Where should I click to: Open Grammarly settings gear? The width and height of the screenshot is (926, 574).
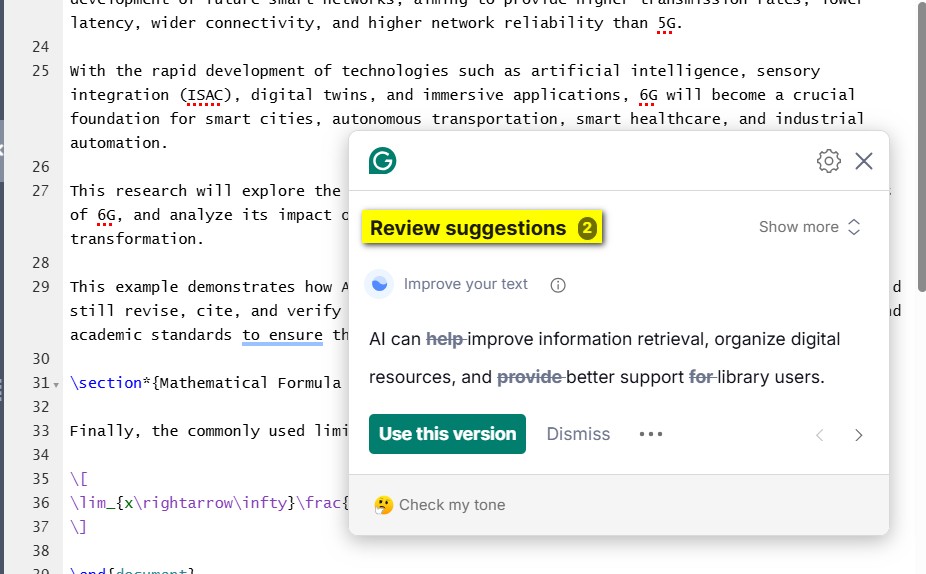coord(829,161)
